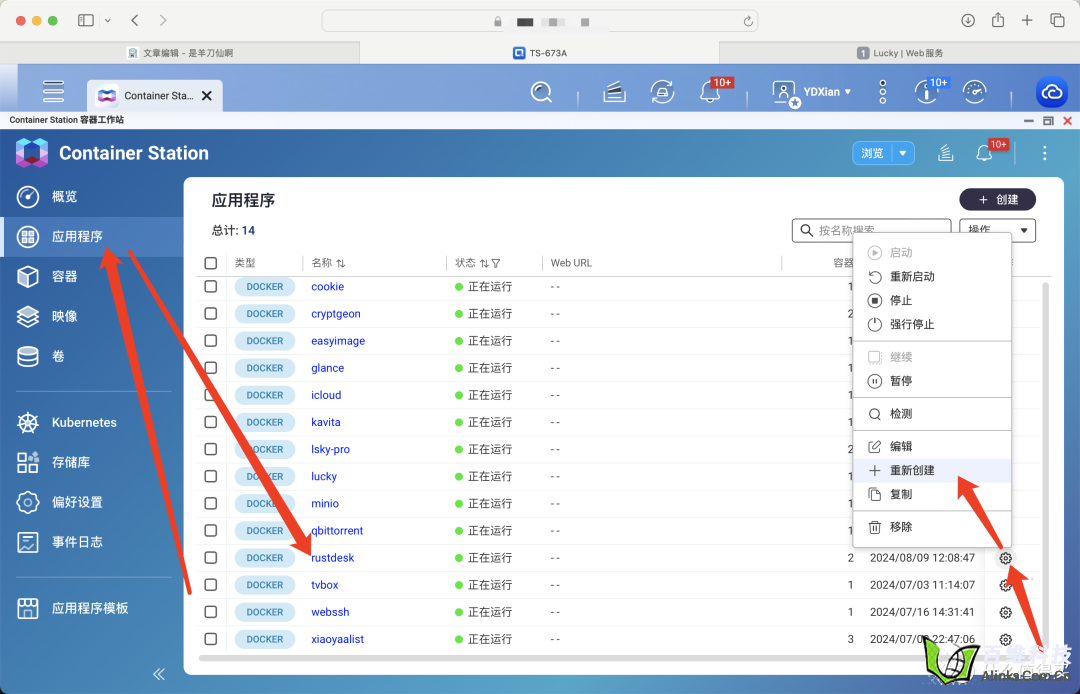Open the cloud icon in top-right corner
Screen dimensions: 1080x694
[1051, 92]
